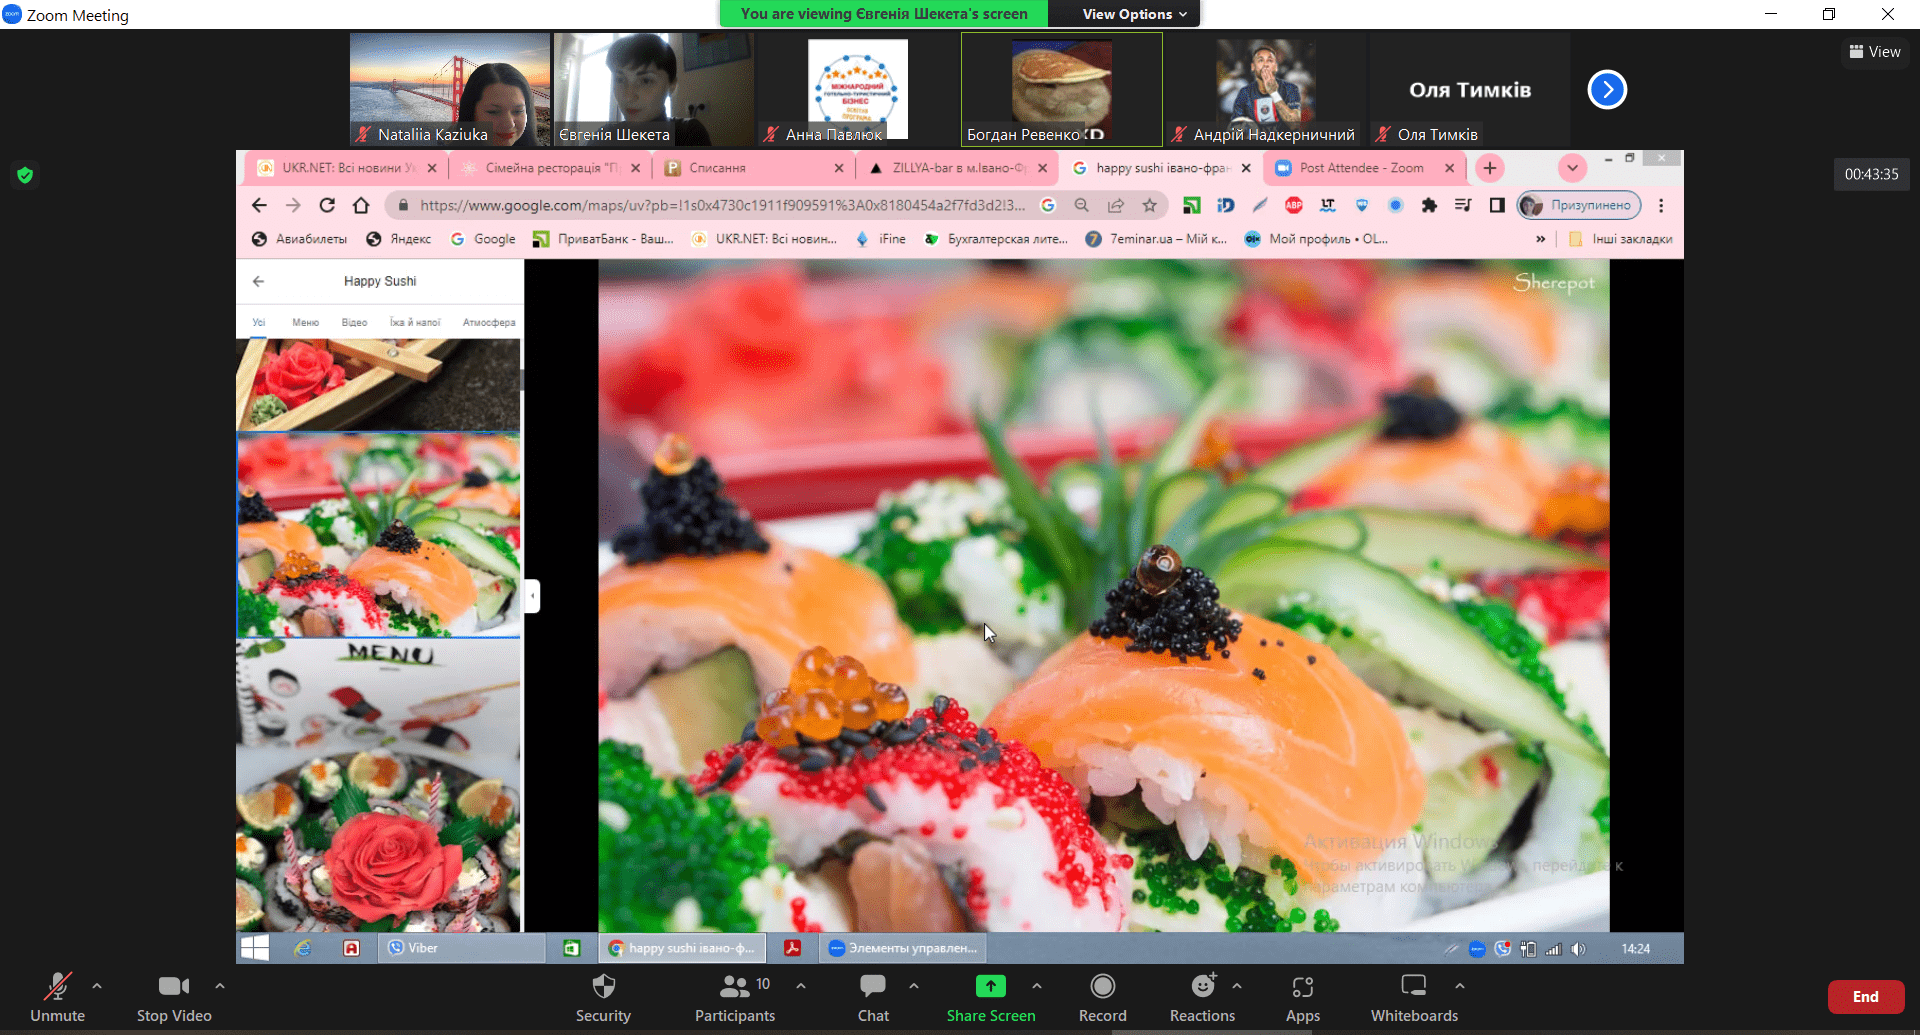This screenshot has height=1035, width=1920.
Task: Expand video options arrow beside Stop Video
Action: tap(220, 986)
